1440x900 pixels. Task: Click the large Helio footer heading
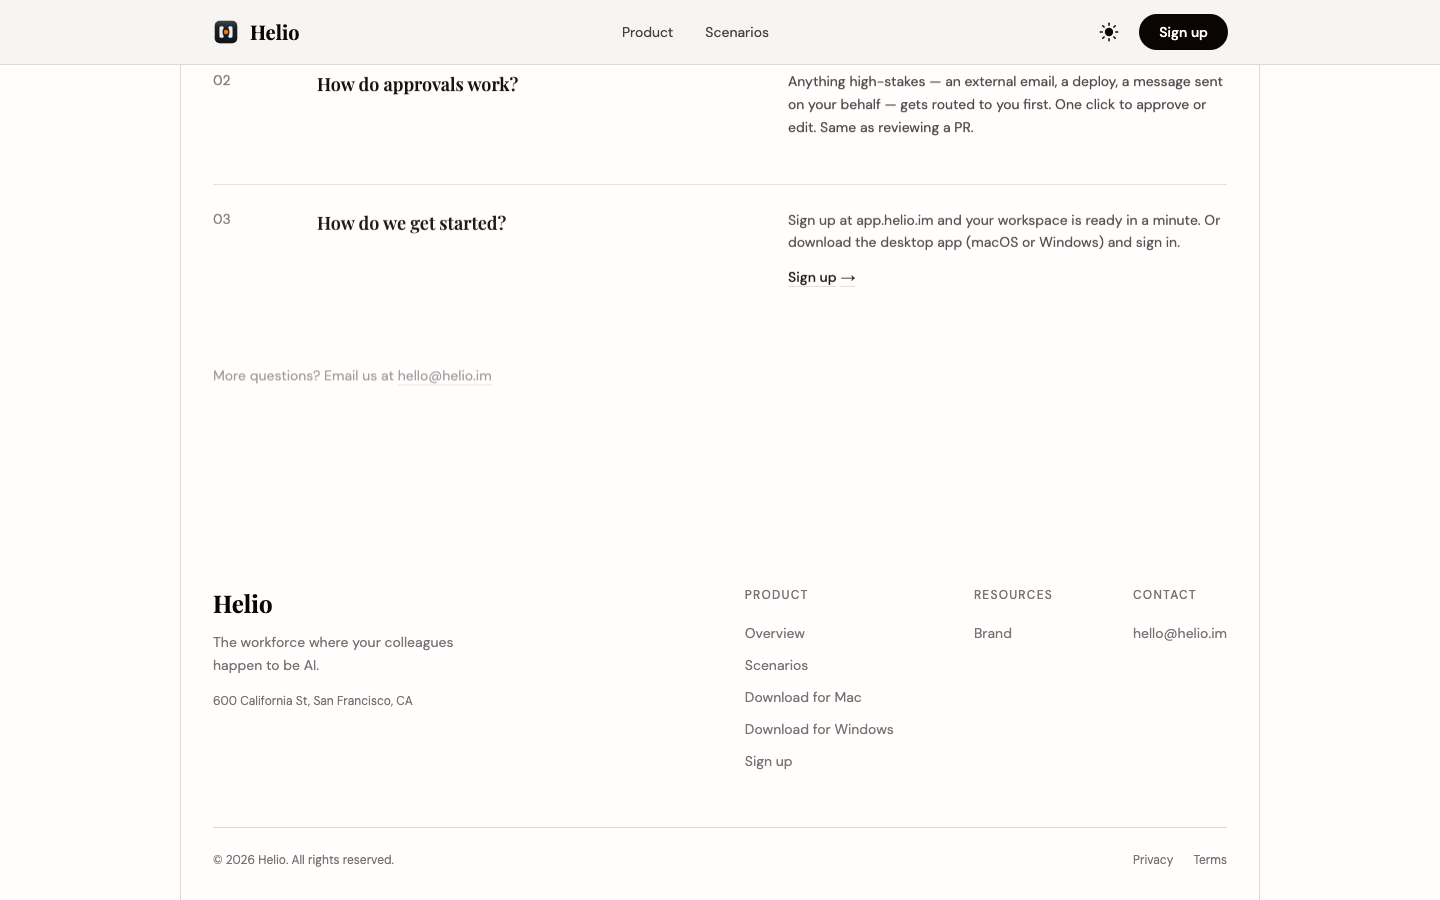click(x=243, y=604)
